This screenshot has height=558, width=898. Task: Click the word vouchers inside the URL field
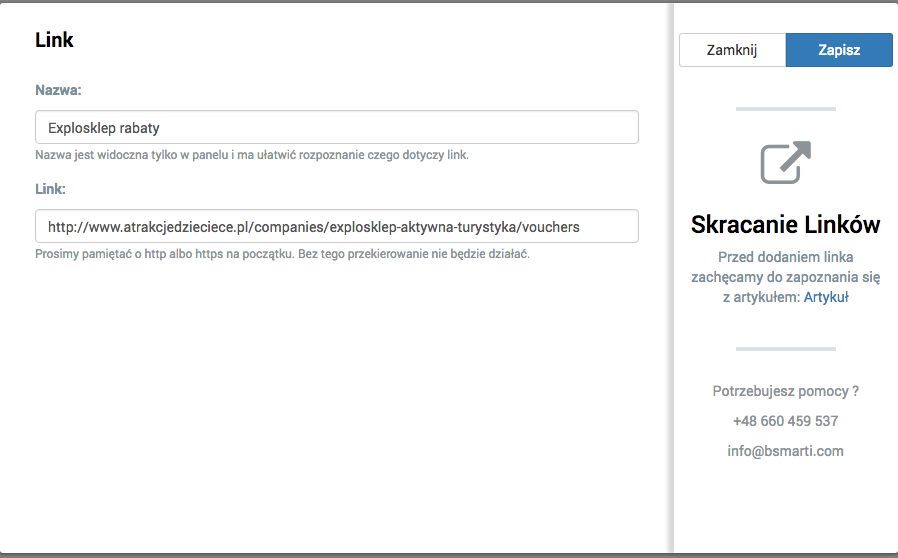pyautogui.click(x=551, y=227)
